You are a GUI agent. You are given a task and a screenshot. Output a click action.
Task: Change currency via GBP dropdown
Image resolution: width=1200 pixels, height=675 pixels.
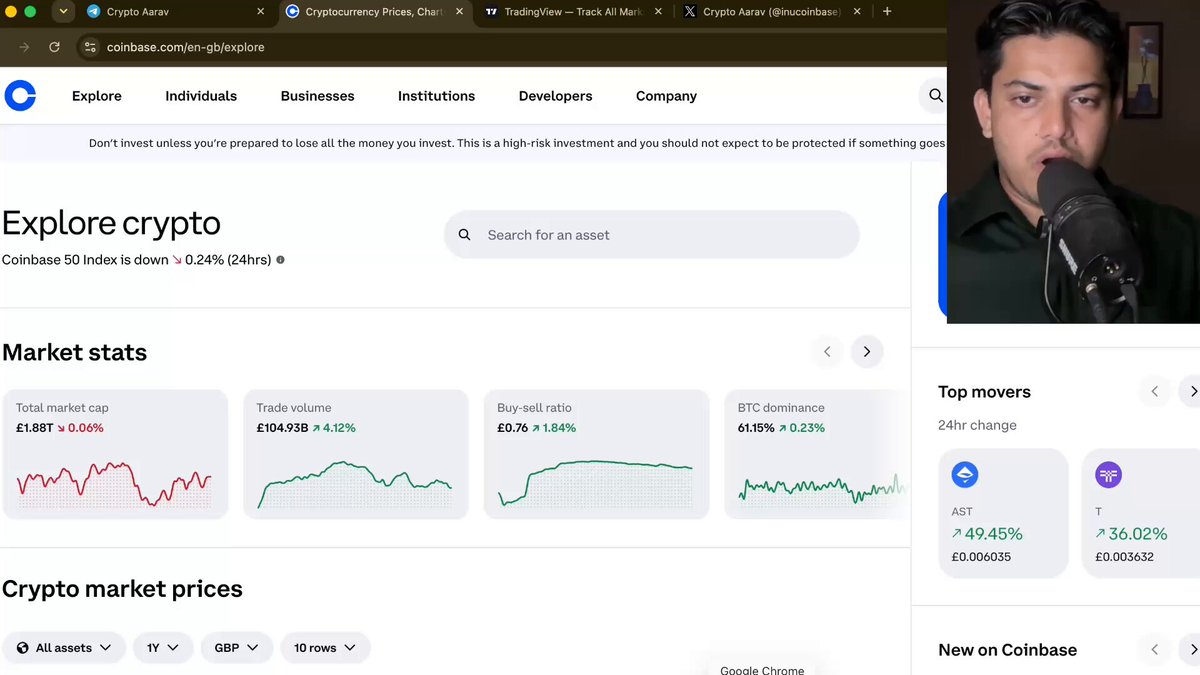pos(236,648)
